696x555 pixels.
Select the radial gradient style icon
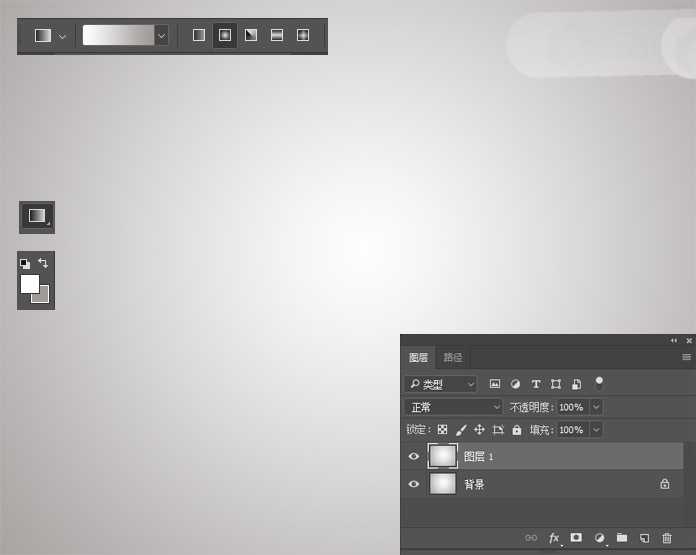(225, 35)
